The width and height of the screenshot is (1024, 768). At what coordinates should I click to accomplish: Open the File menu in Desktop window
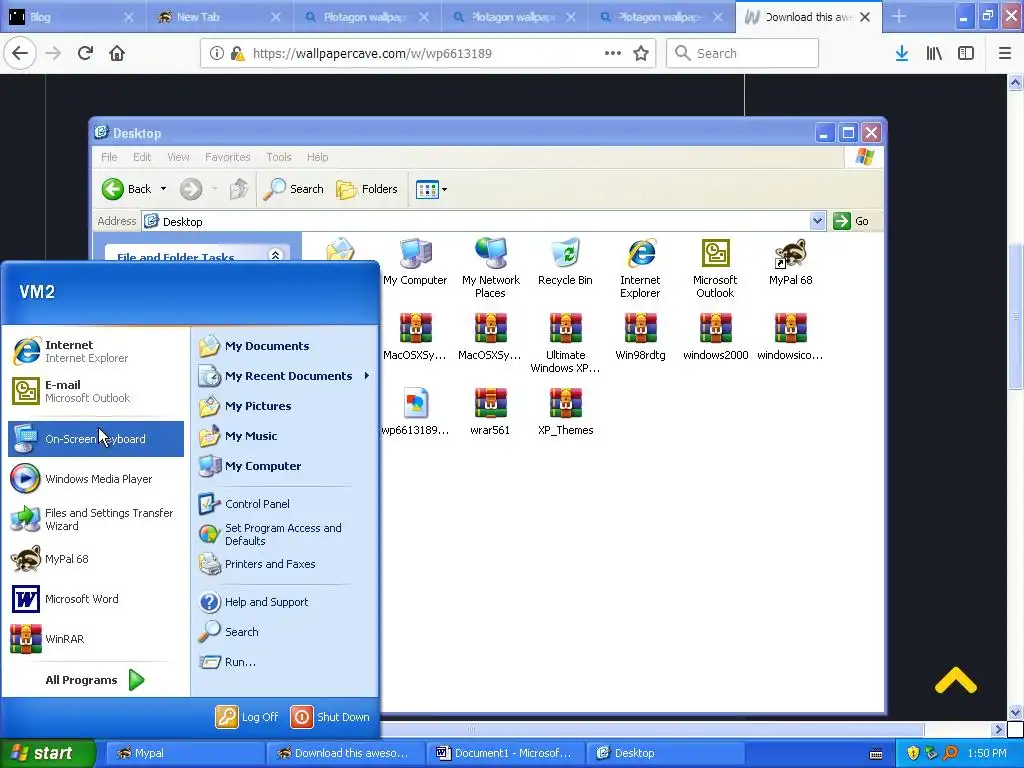point(109,157)
